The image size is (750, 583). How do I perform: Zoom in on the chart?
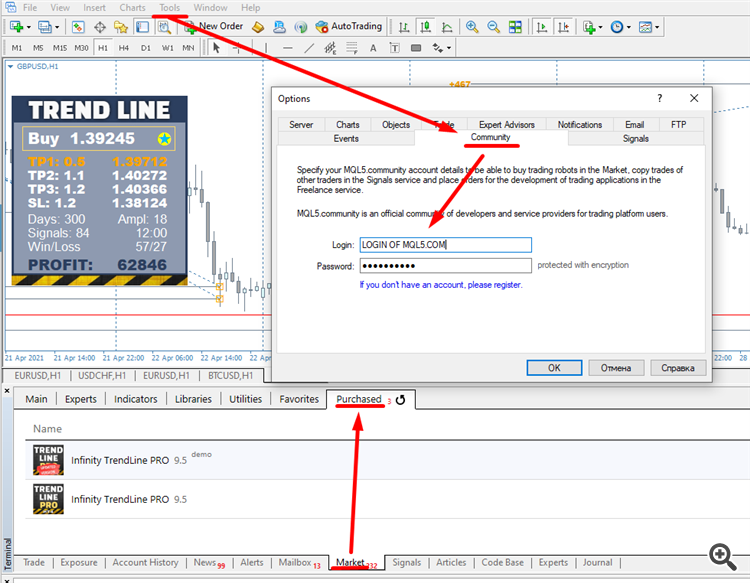(472, 27)
